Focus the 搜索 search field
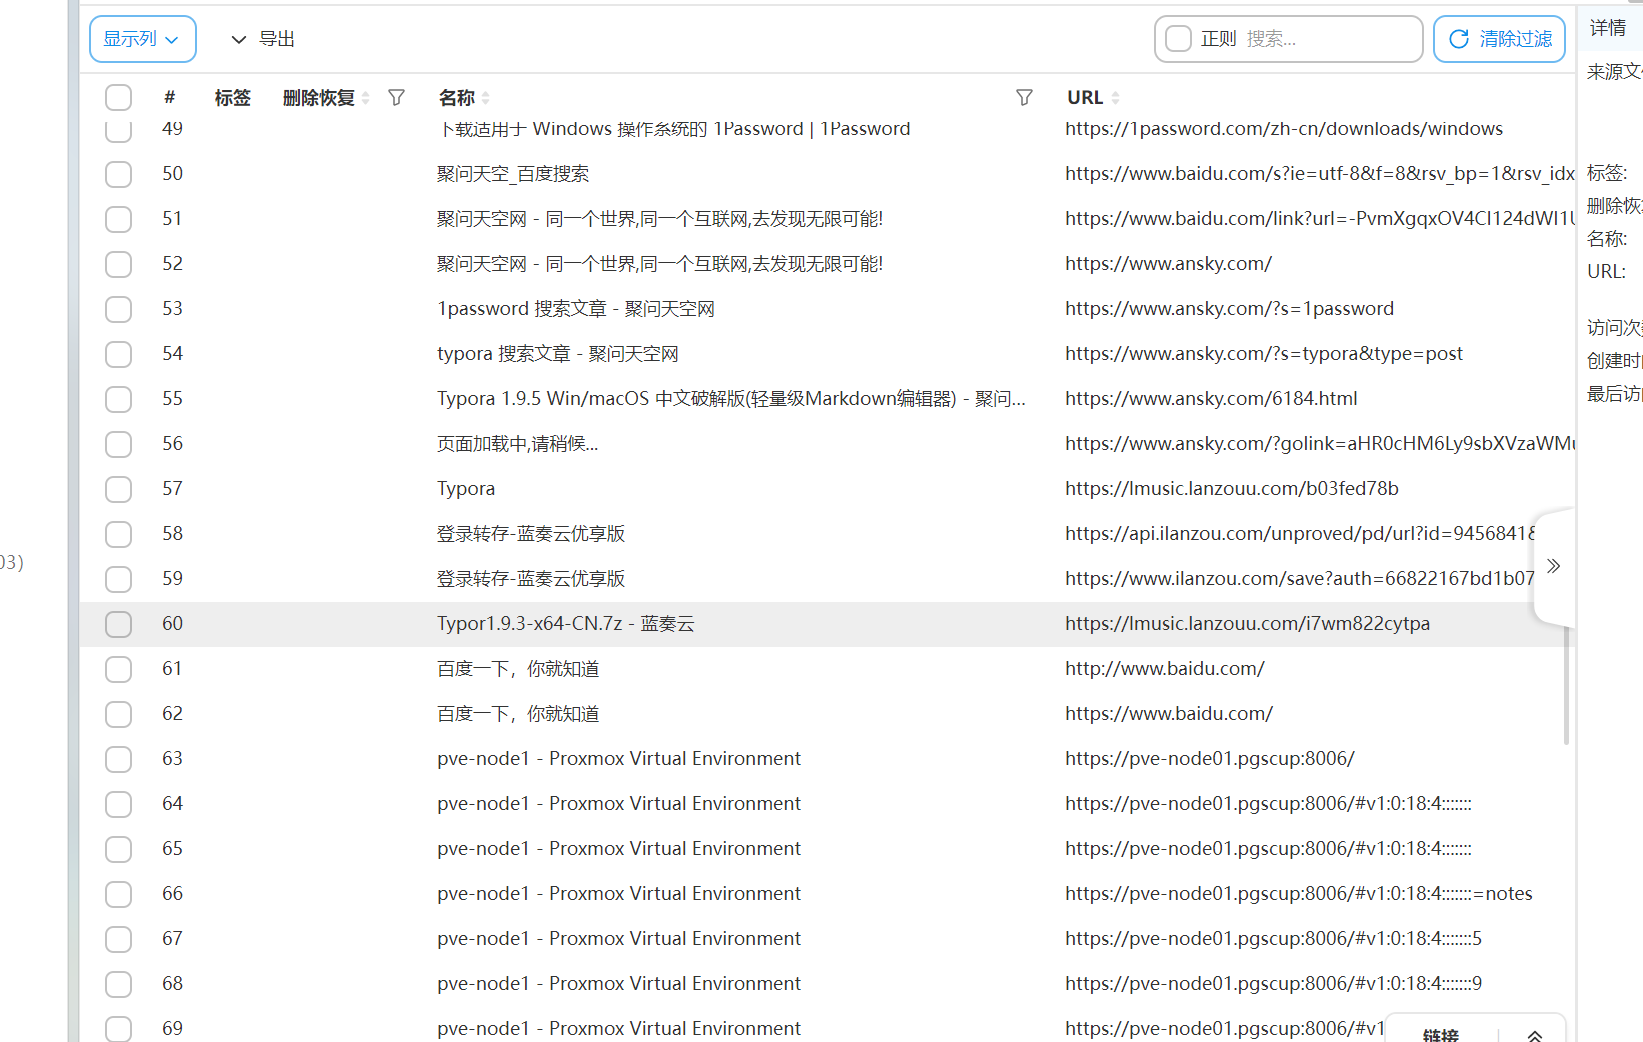The width and height of the screenshot is (1643, 1042). click(1328, 39)
